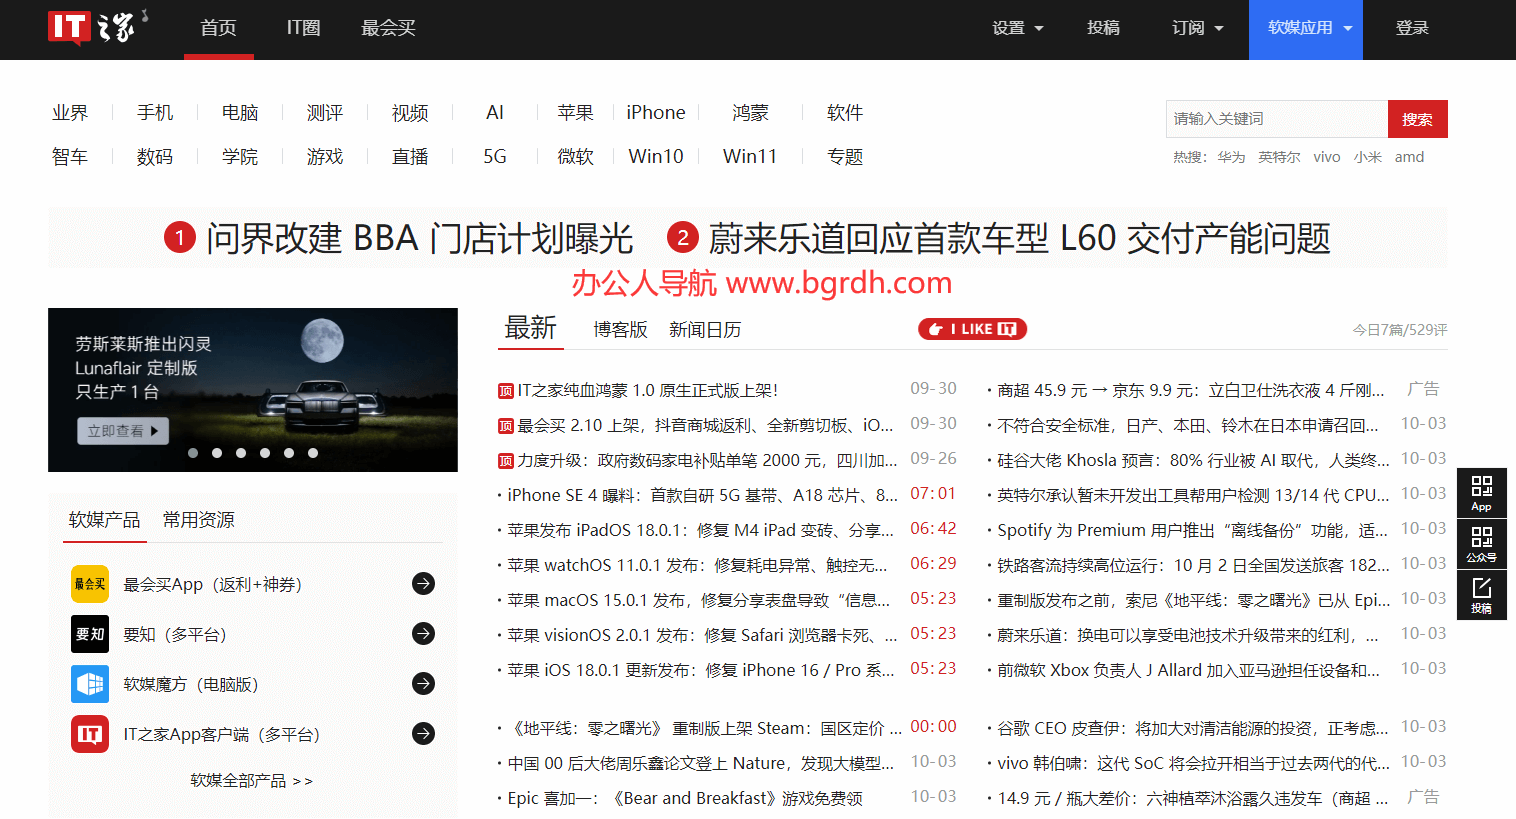Open the 软媒魔方 blue cube icon
This screenshot has height=819, width=1516.
(90, 684)
